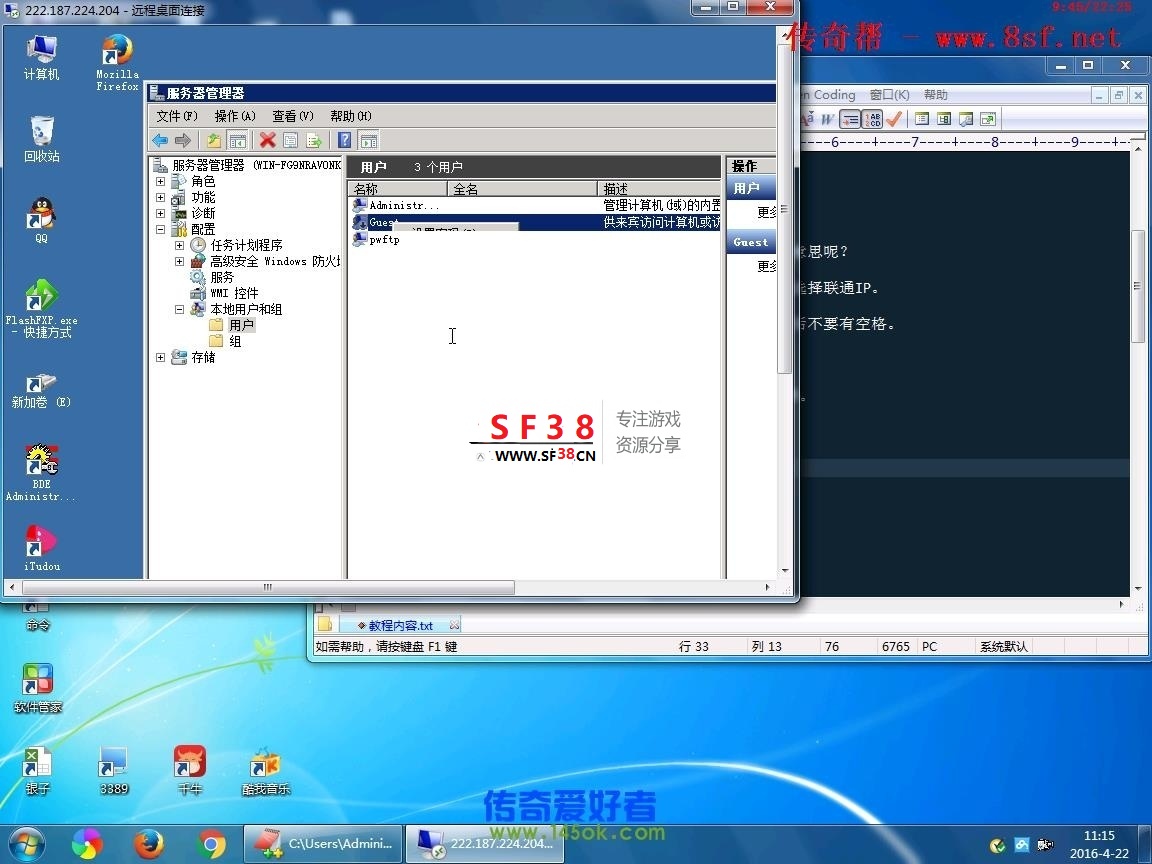Toggle the line number display button
1152x864 pixels.
point(872,119)
